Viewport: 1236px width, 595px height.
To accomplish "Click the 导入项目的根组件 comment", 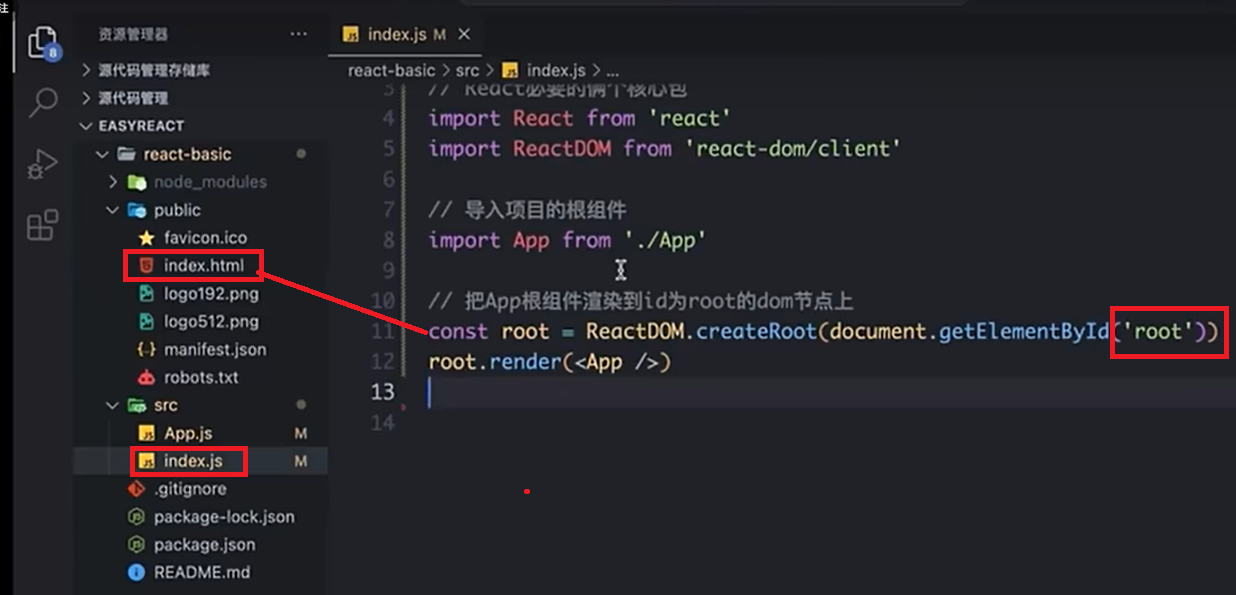I will click(x=546, y=210).
